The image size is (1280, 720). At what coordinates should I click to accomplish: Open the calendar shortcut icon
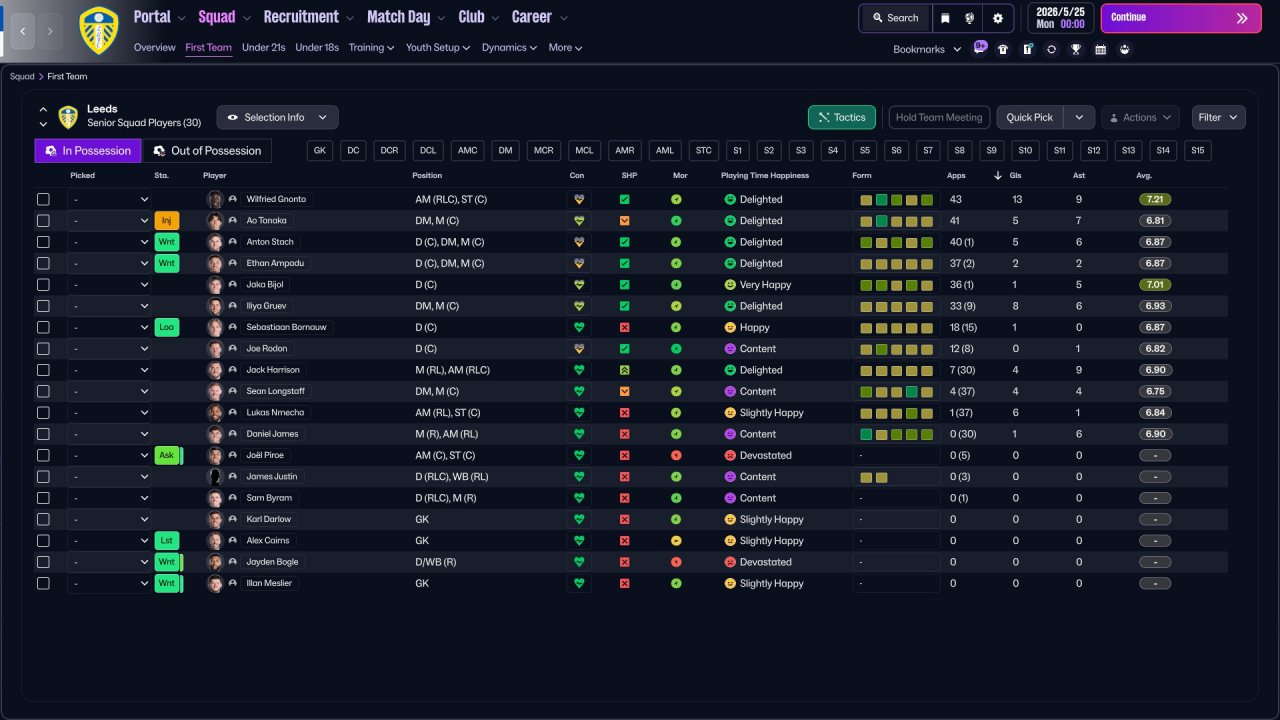pos(1100,49)
